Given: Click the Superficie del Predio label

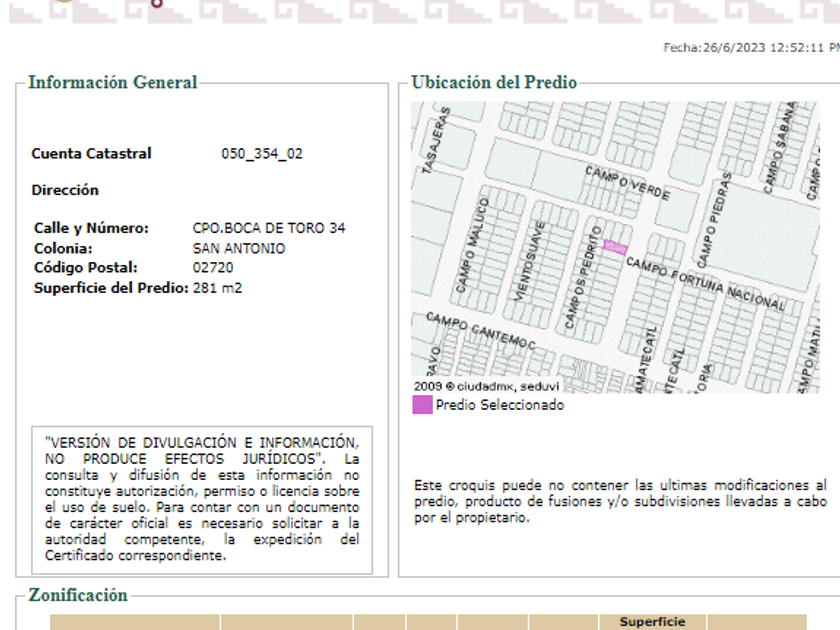Looking at the screenshot, I should 111,288.
